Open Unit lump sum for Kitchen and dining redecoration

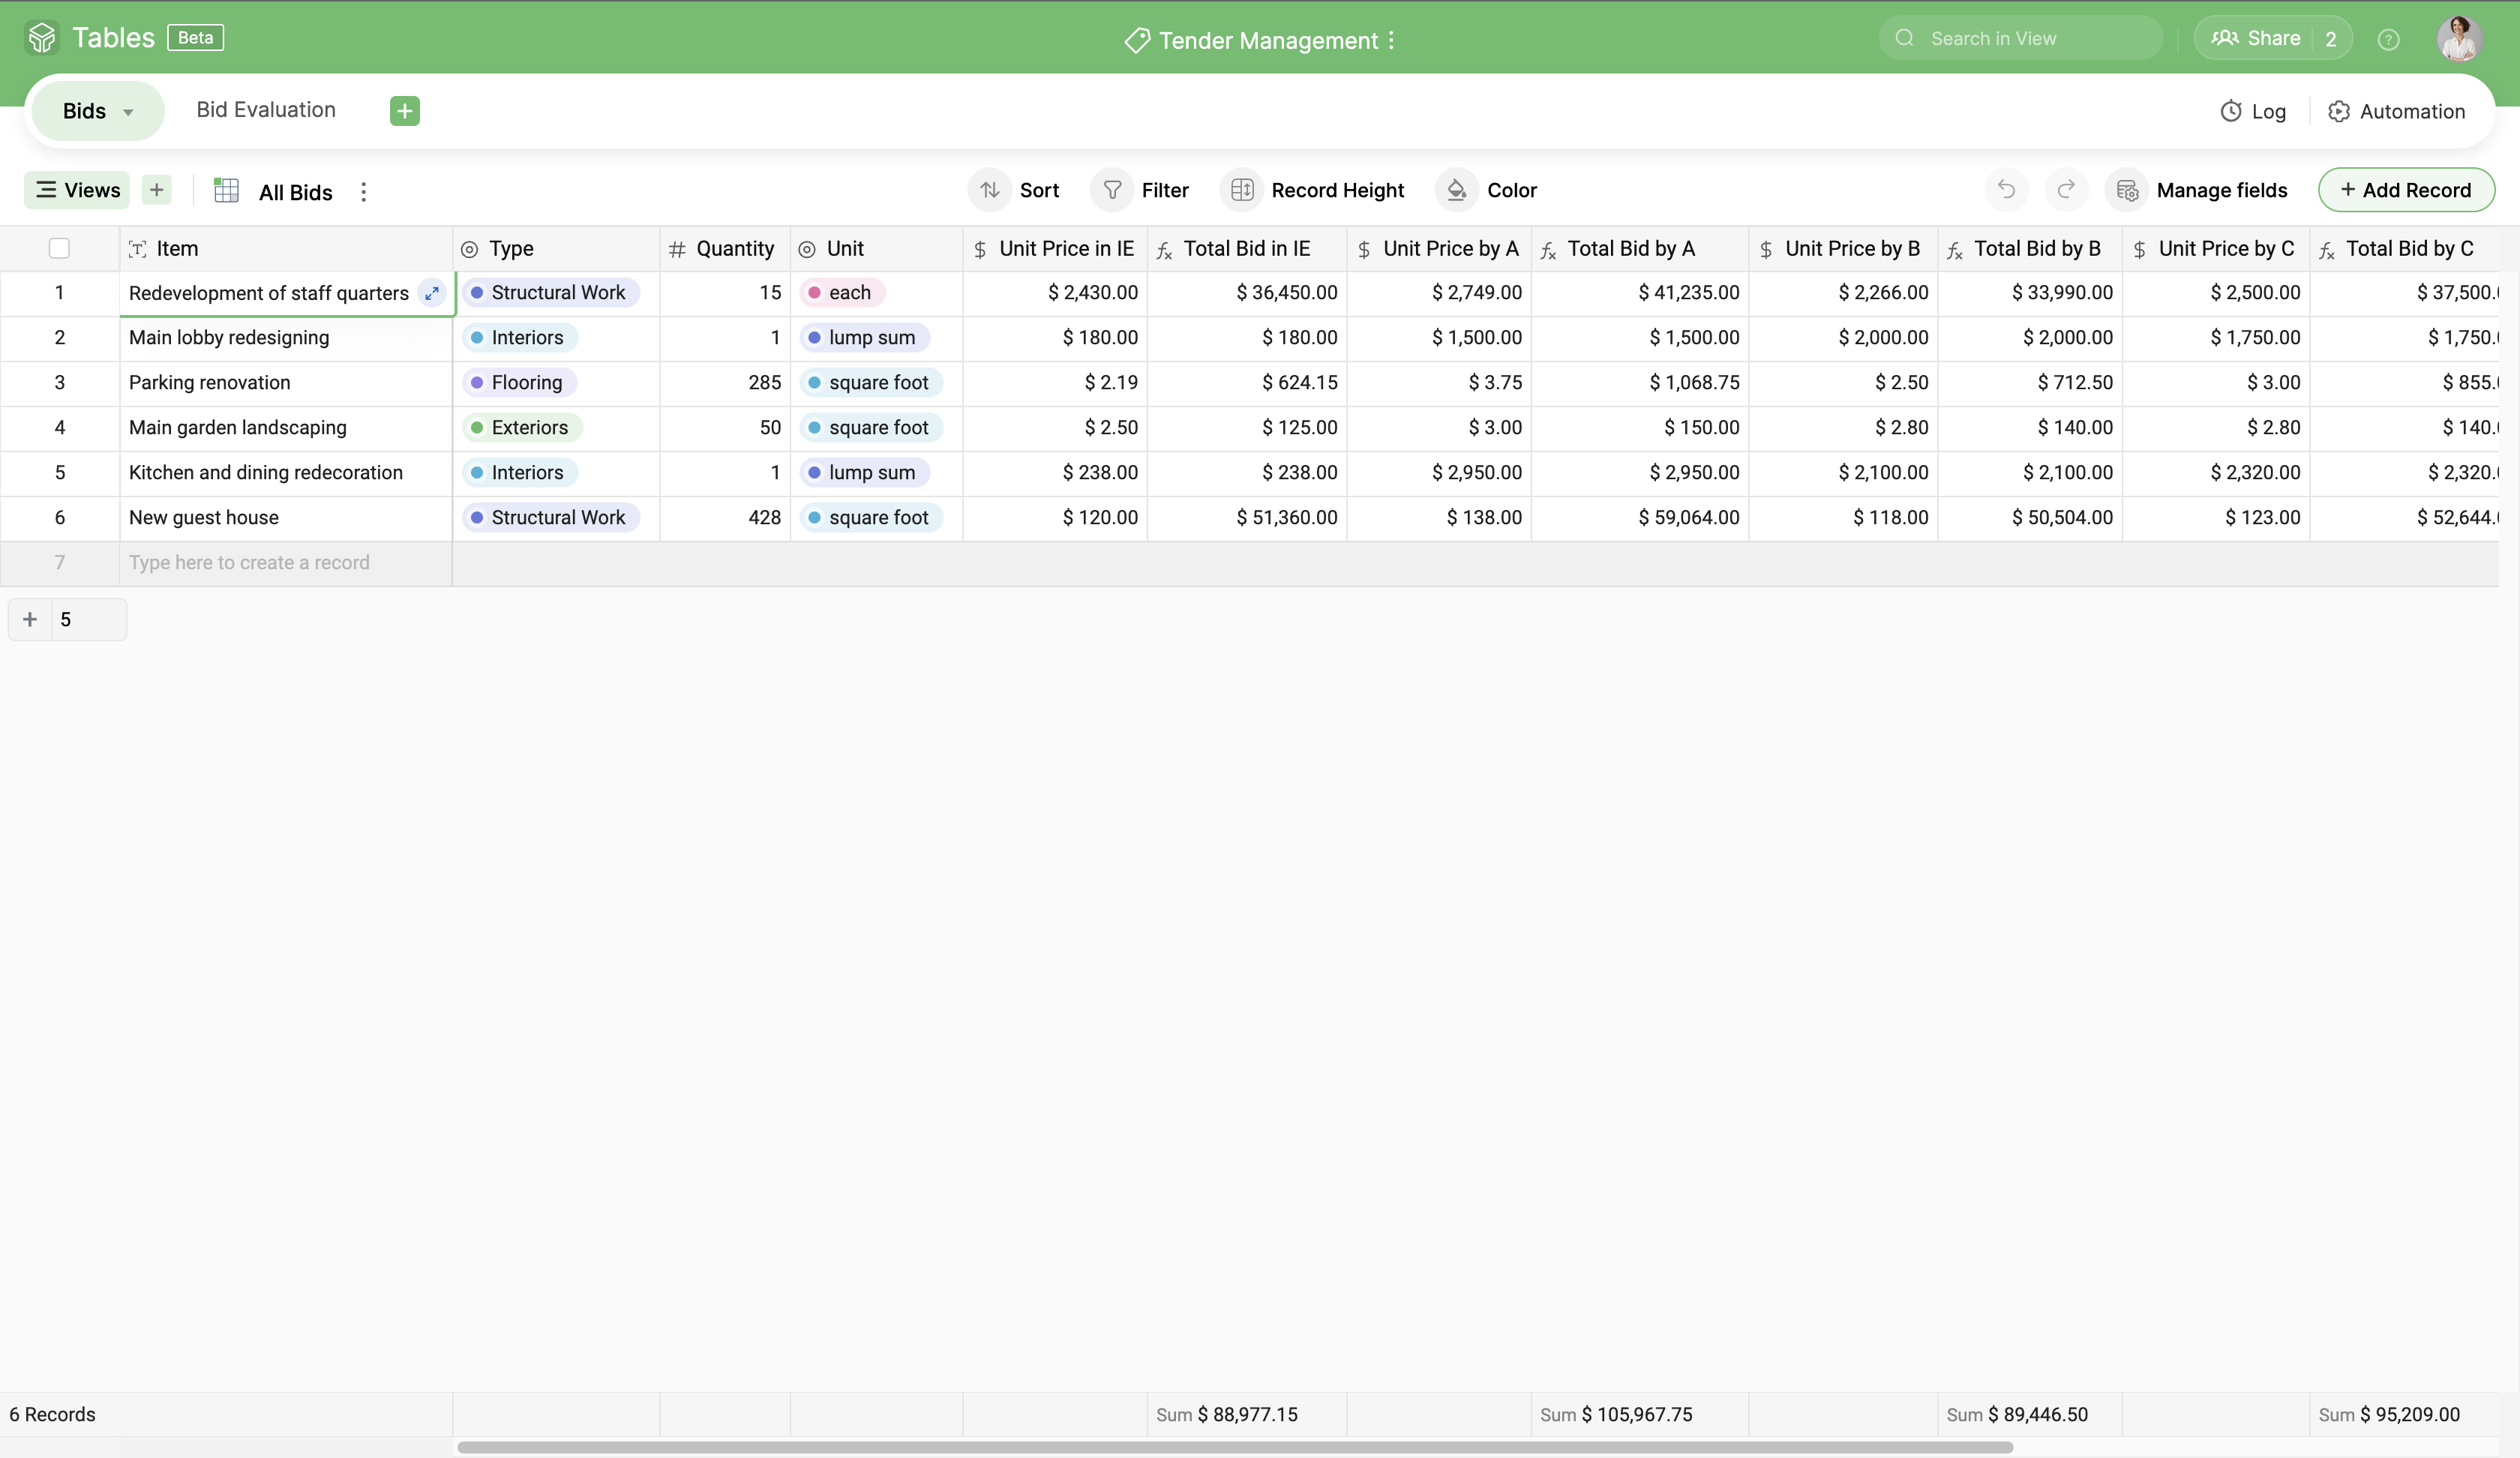click(x=864, y=473)
